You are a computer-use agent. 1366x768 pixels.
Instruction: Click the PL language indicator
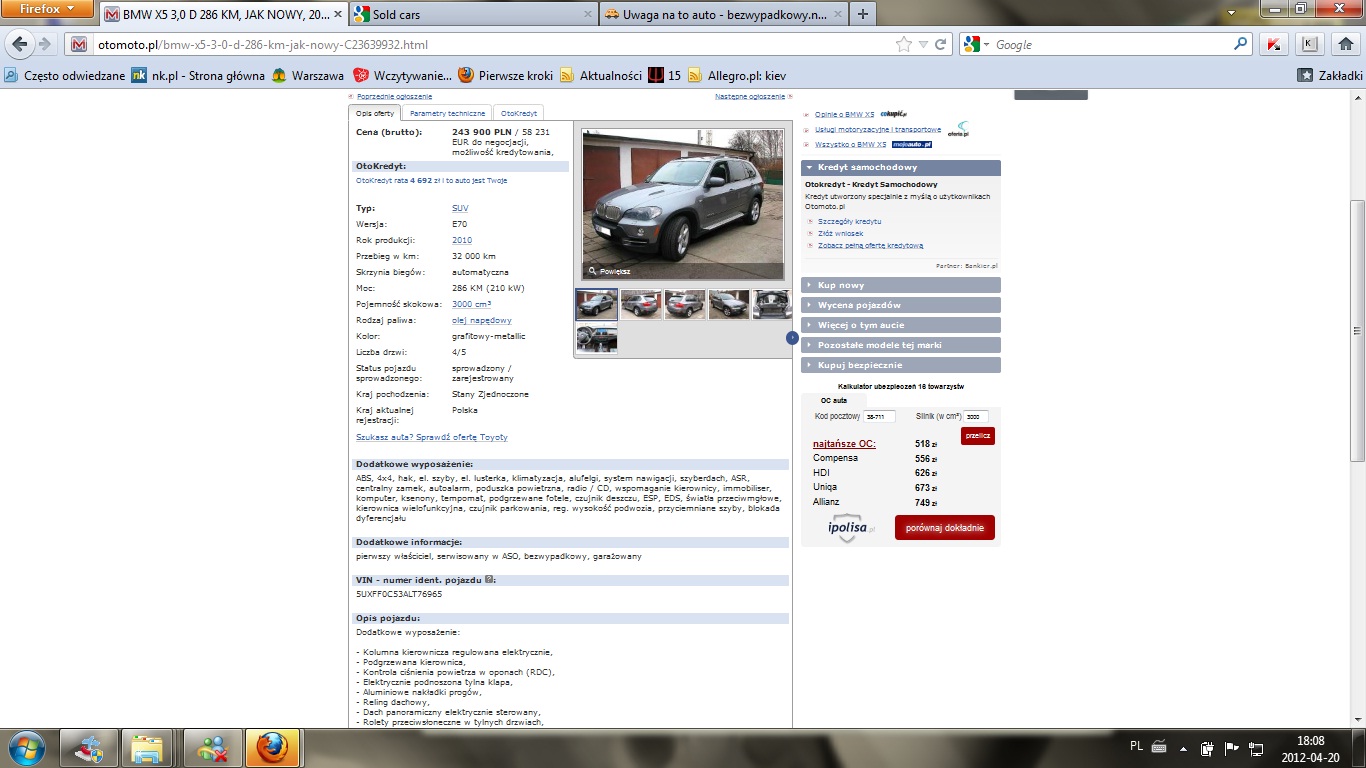click(x=1136, y=746)
